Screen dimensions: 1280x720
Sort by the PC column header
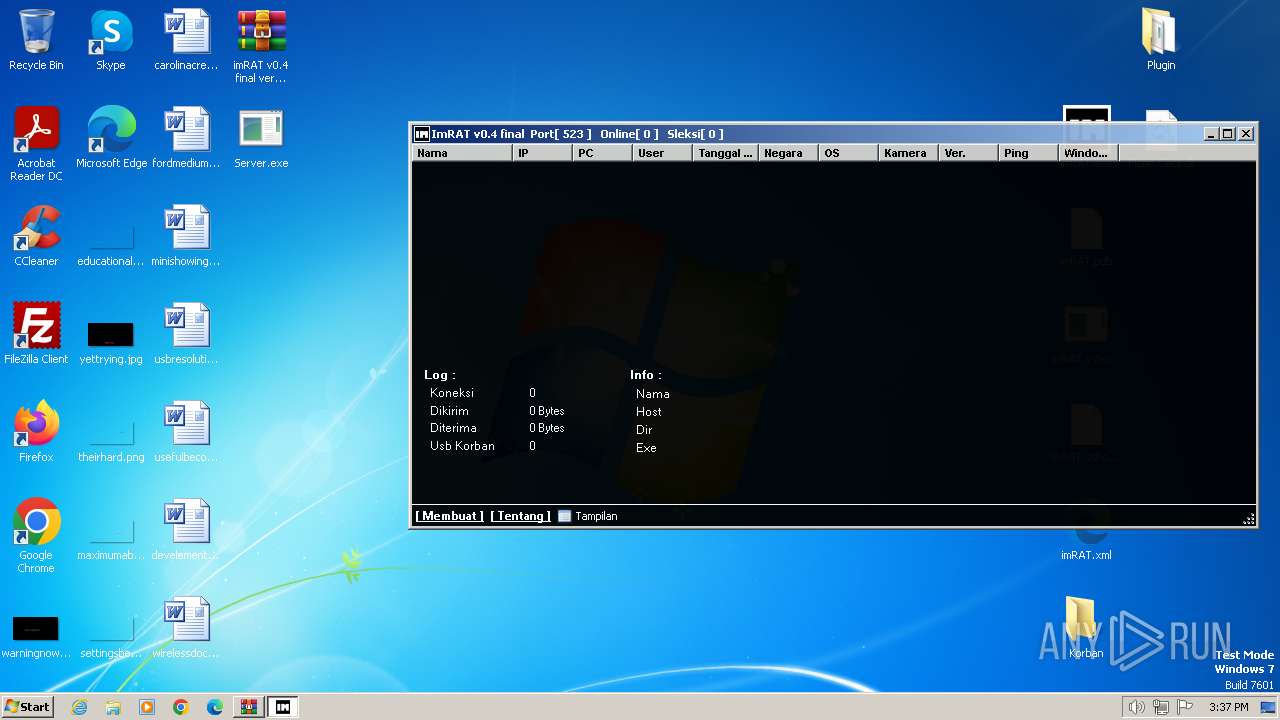[602, 153]
